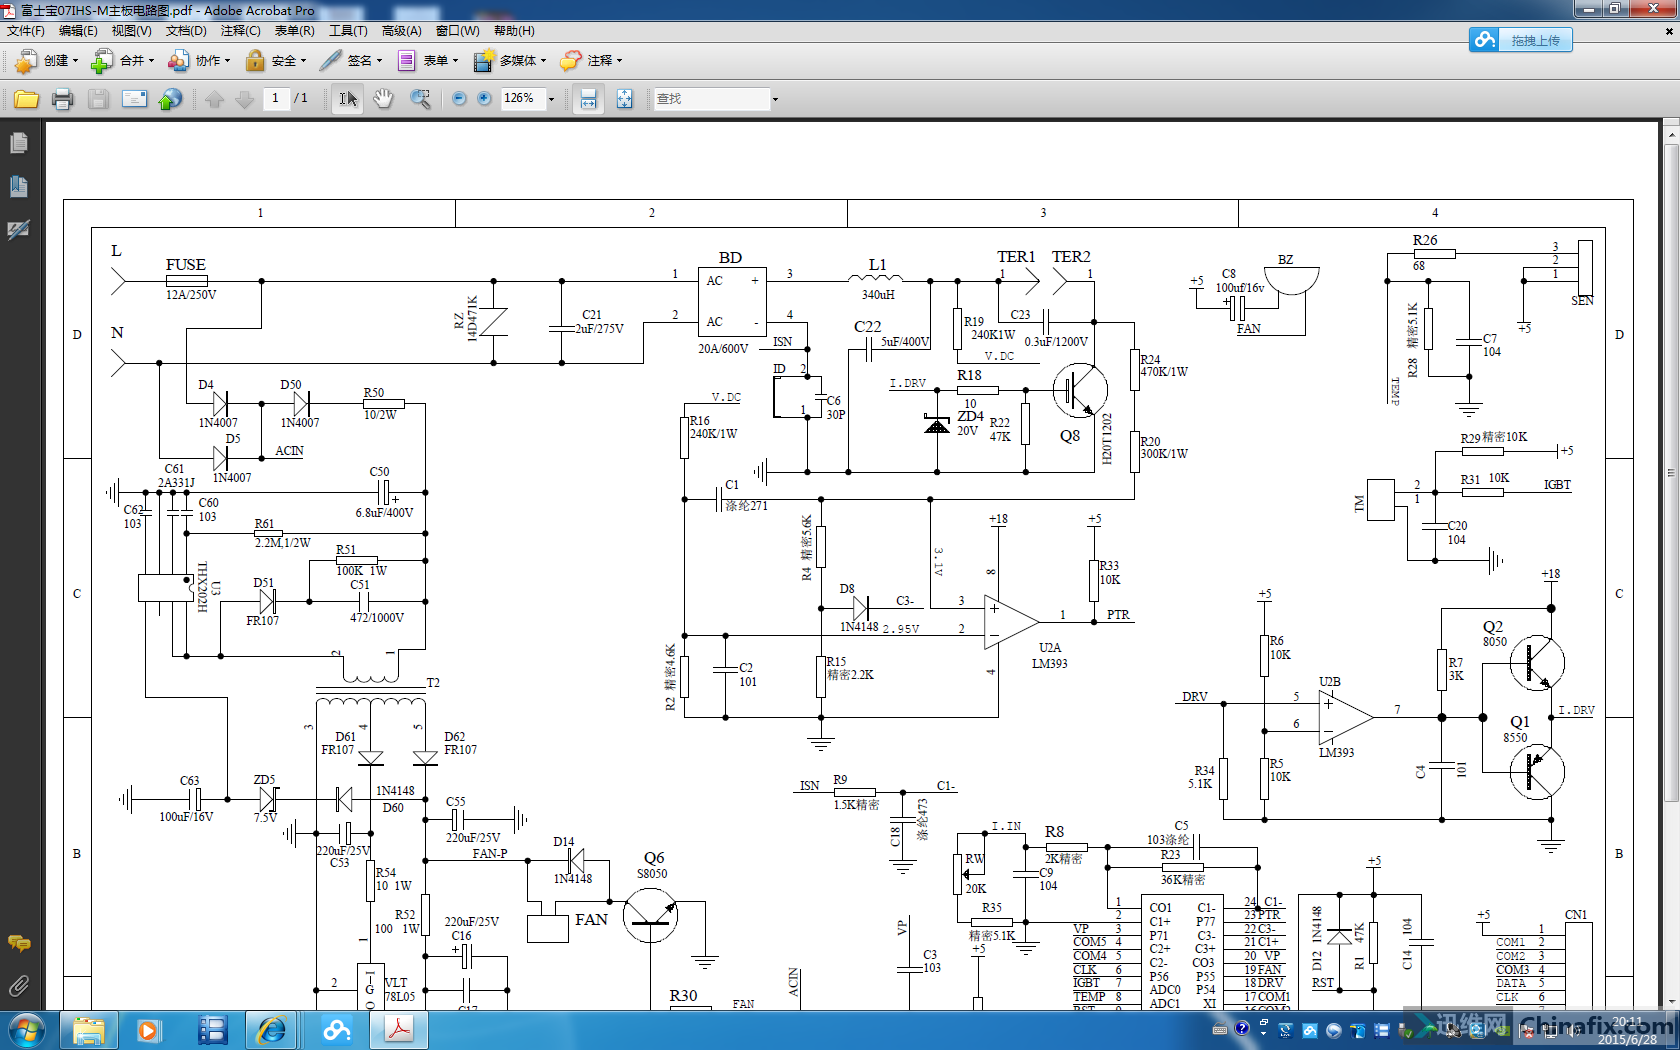Open the 合并 (Combine) toolbar menu
This screenshot has height=1050, width=1680.
(x=122, y=61)
